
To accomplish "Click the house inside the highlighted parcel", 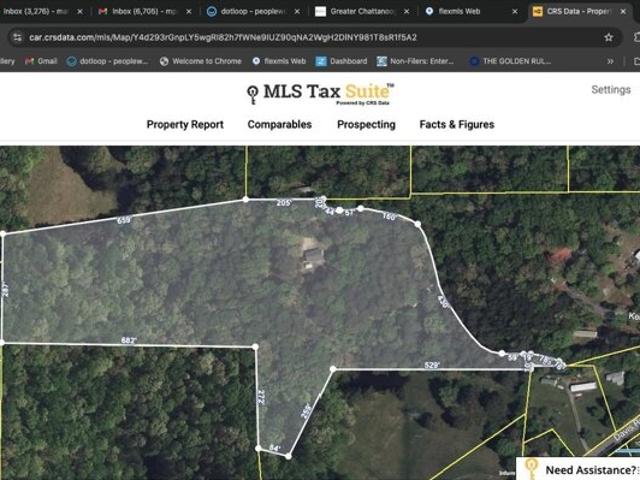I will pyautogui.click(x=313, y=257).
